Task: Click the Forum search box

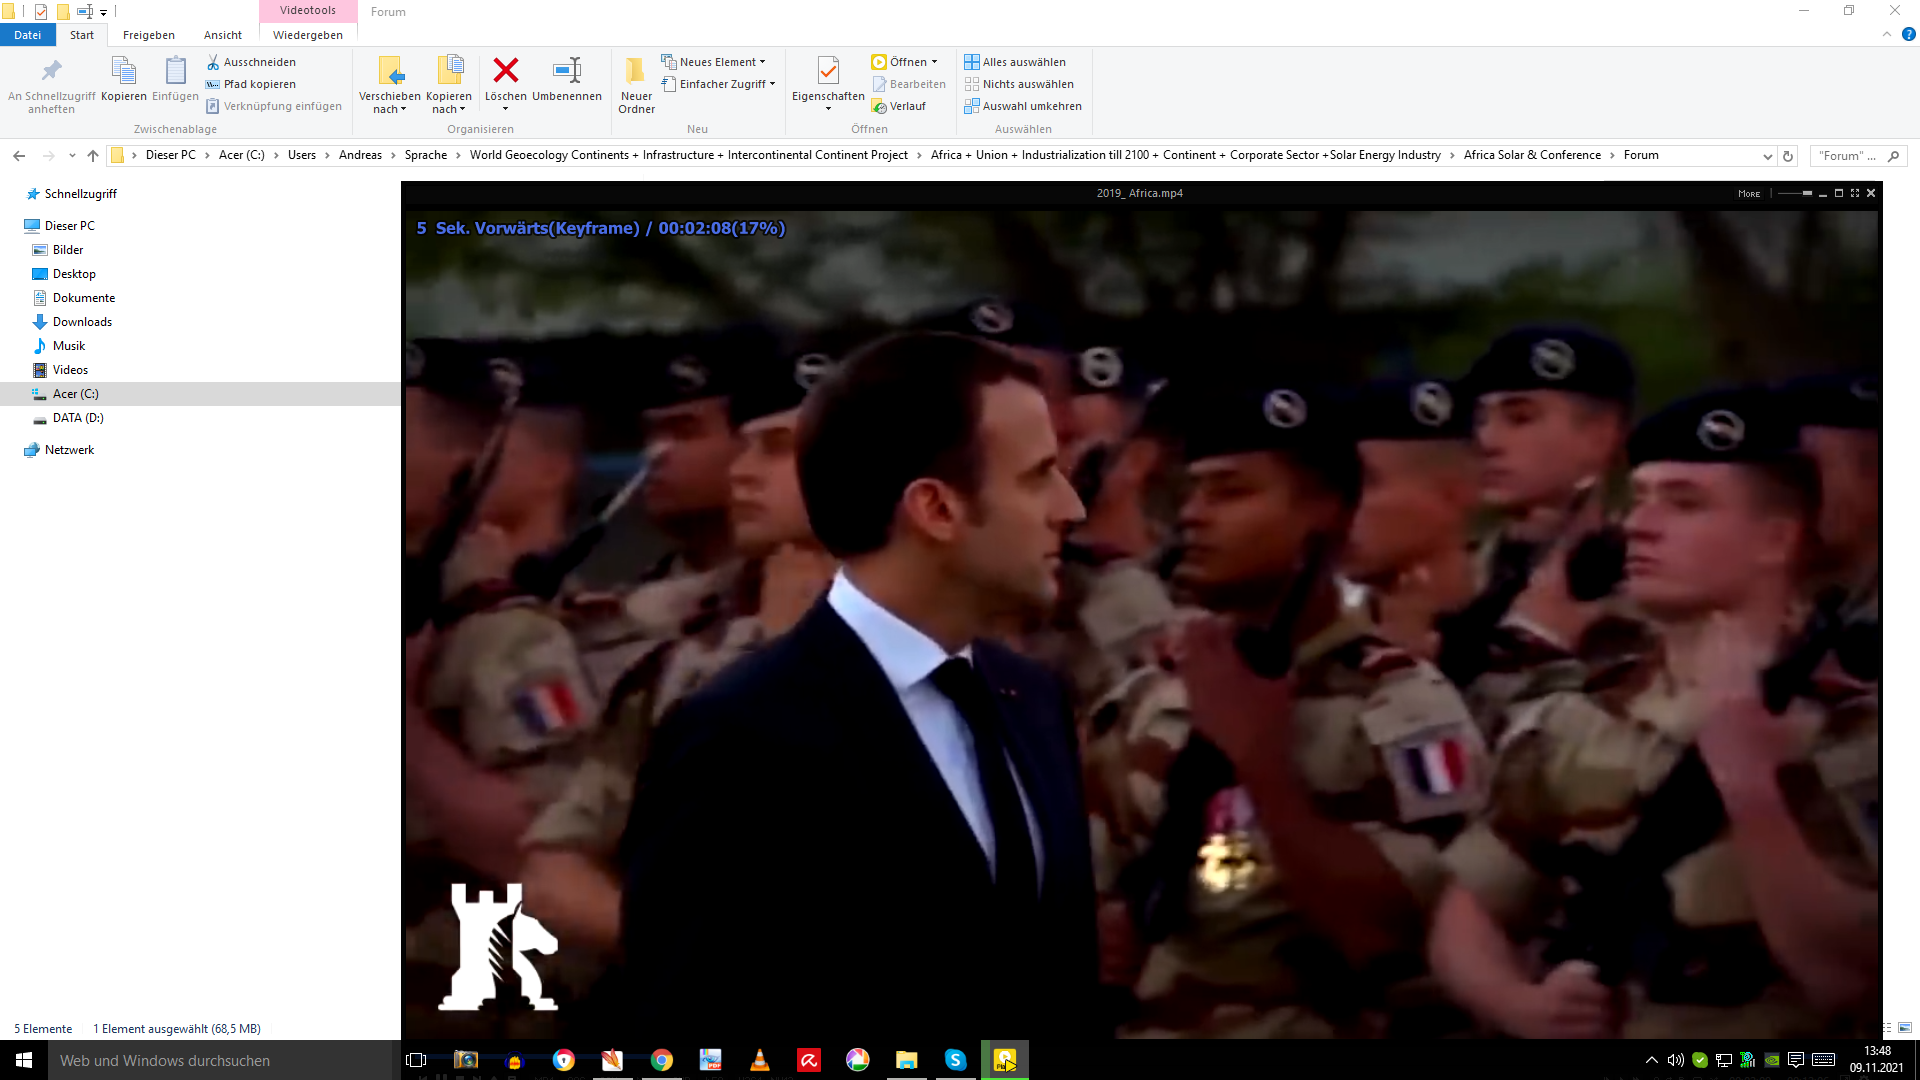Action: click(x=1859, y=156)
